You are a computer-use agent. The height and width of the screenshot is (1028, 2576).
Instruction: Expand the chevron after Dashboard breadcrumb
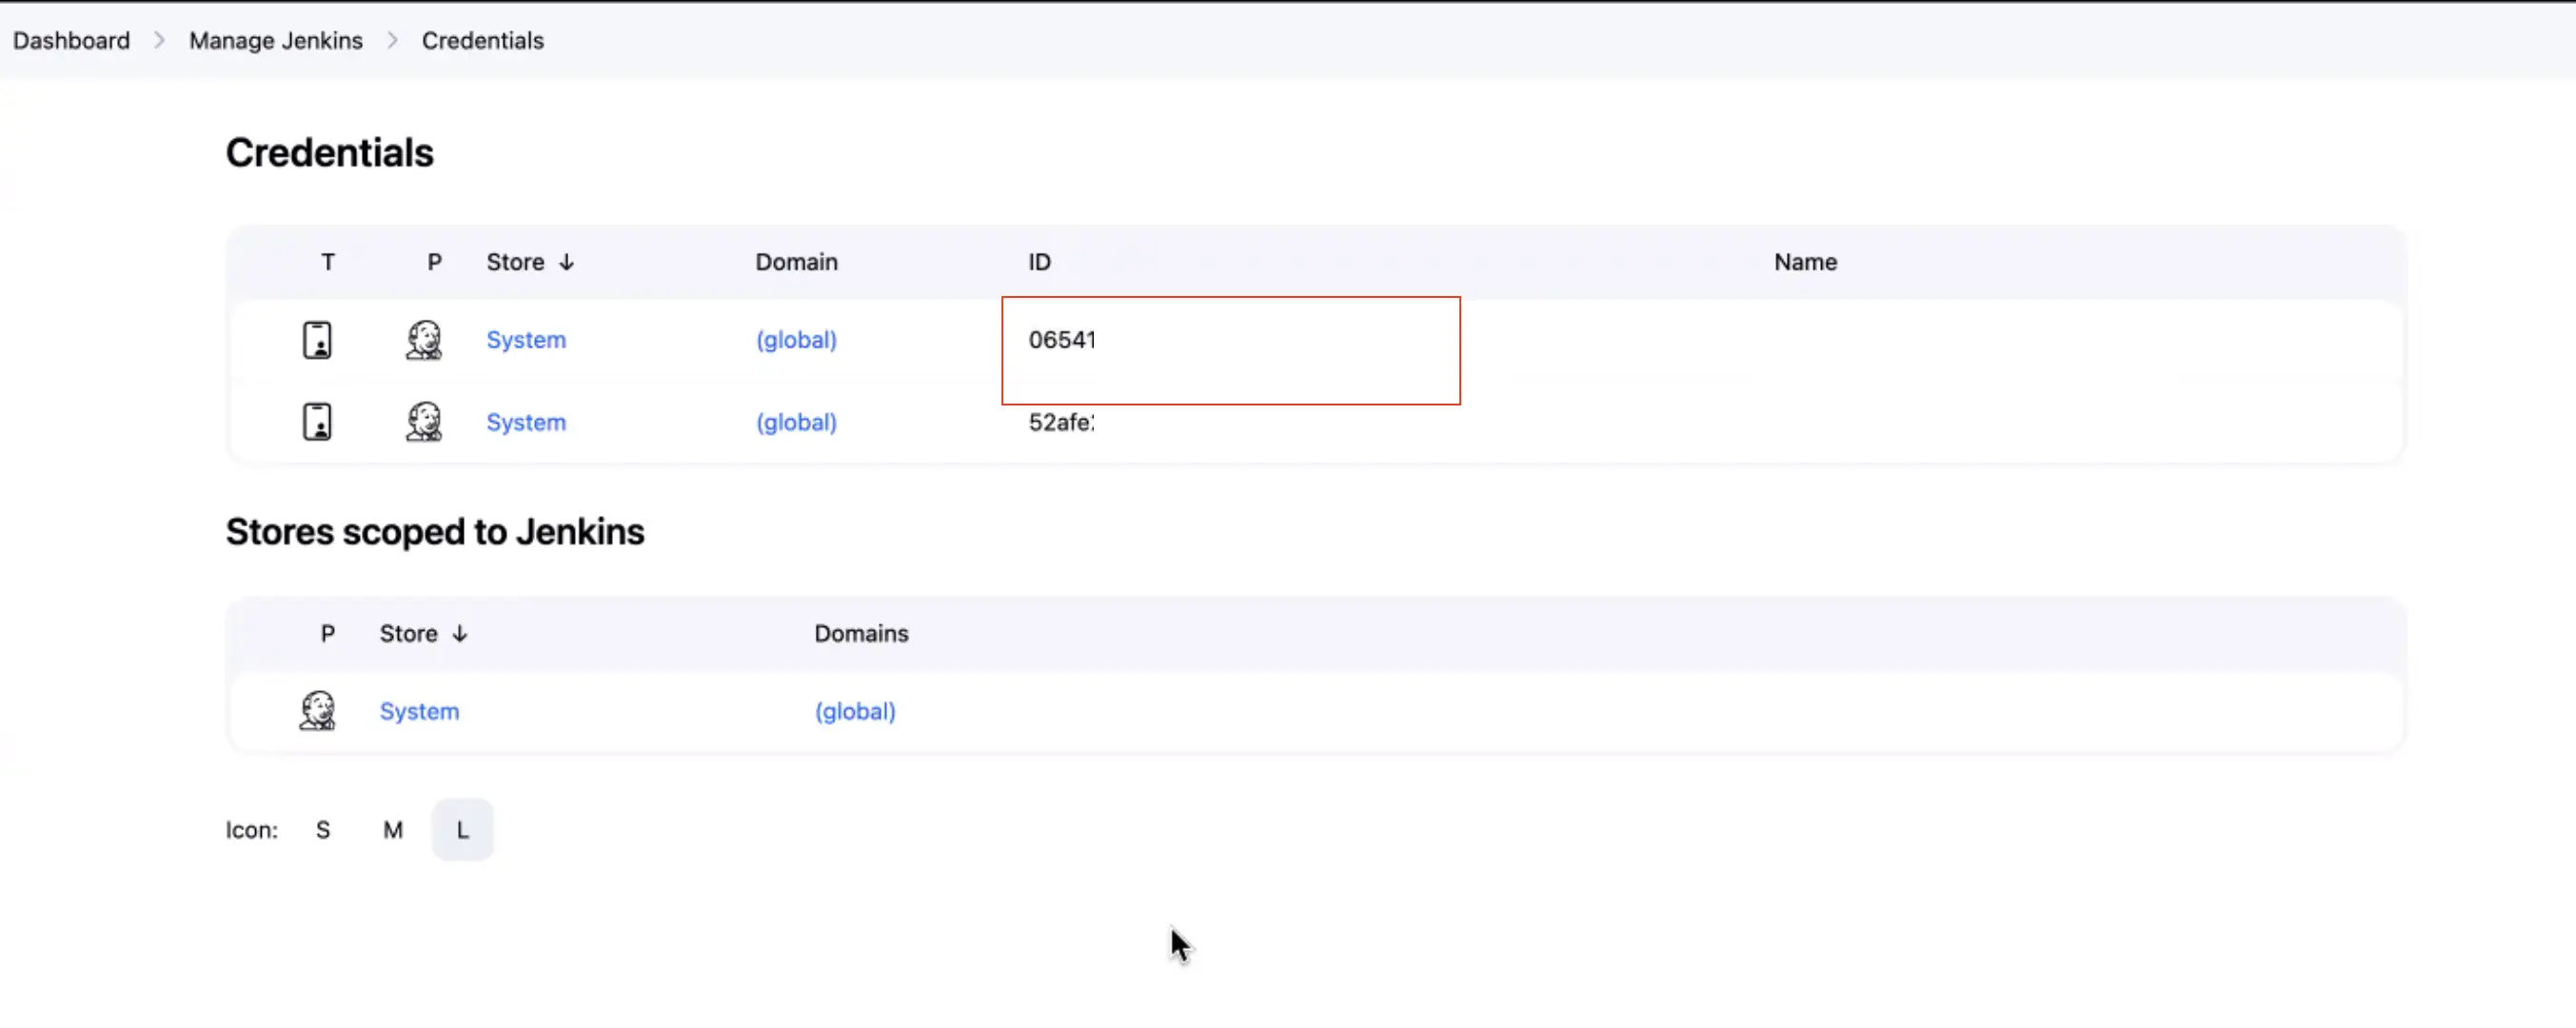[x=159, y=40]
